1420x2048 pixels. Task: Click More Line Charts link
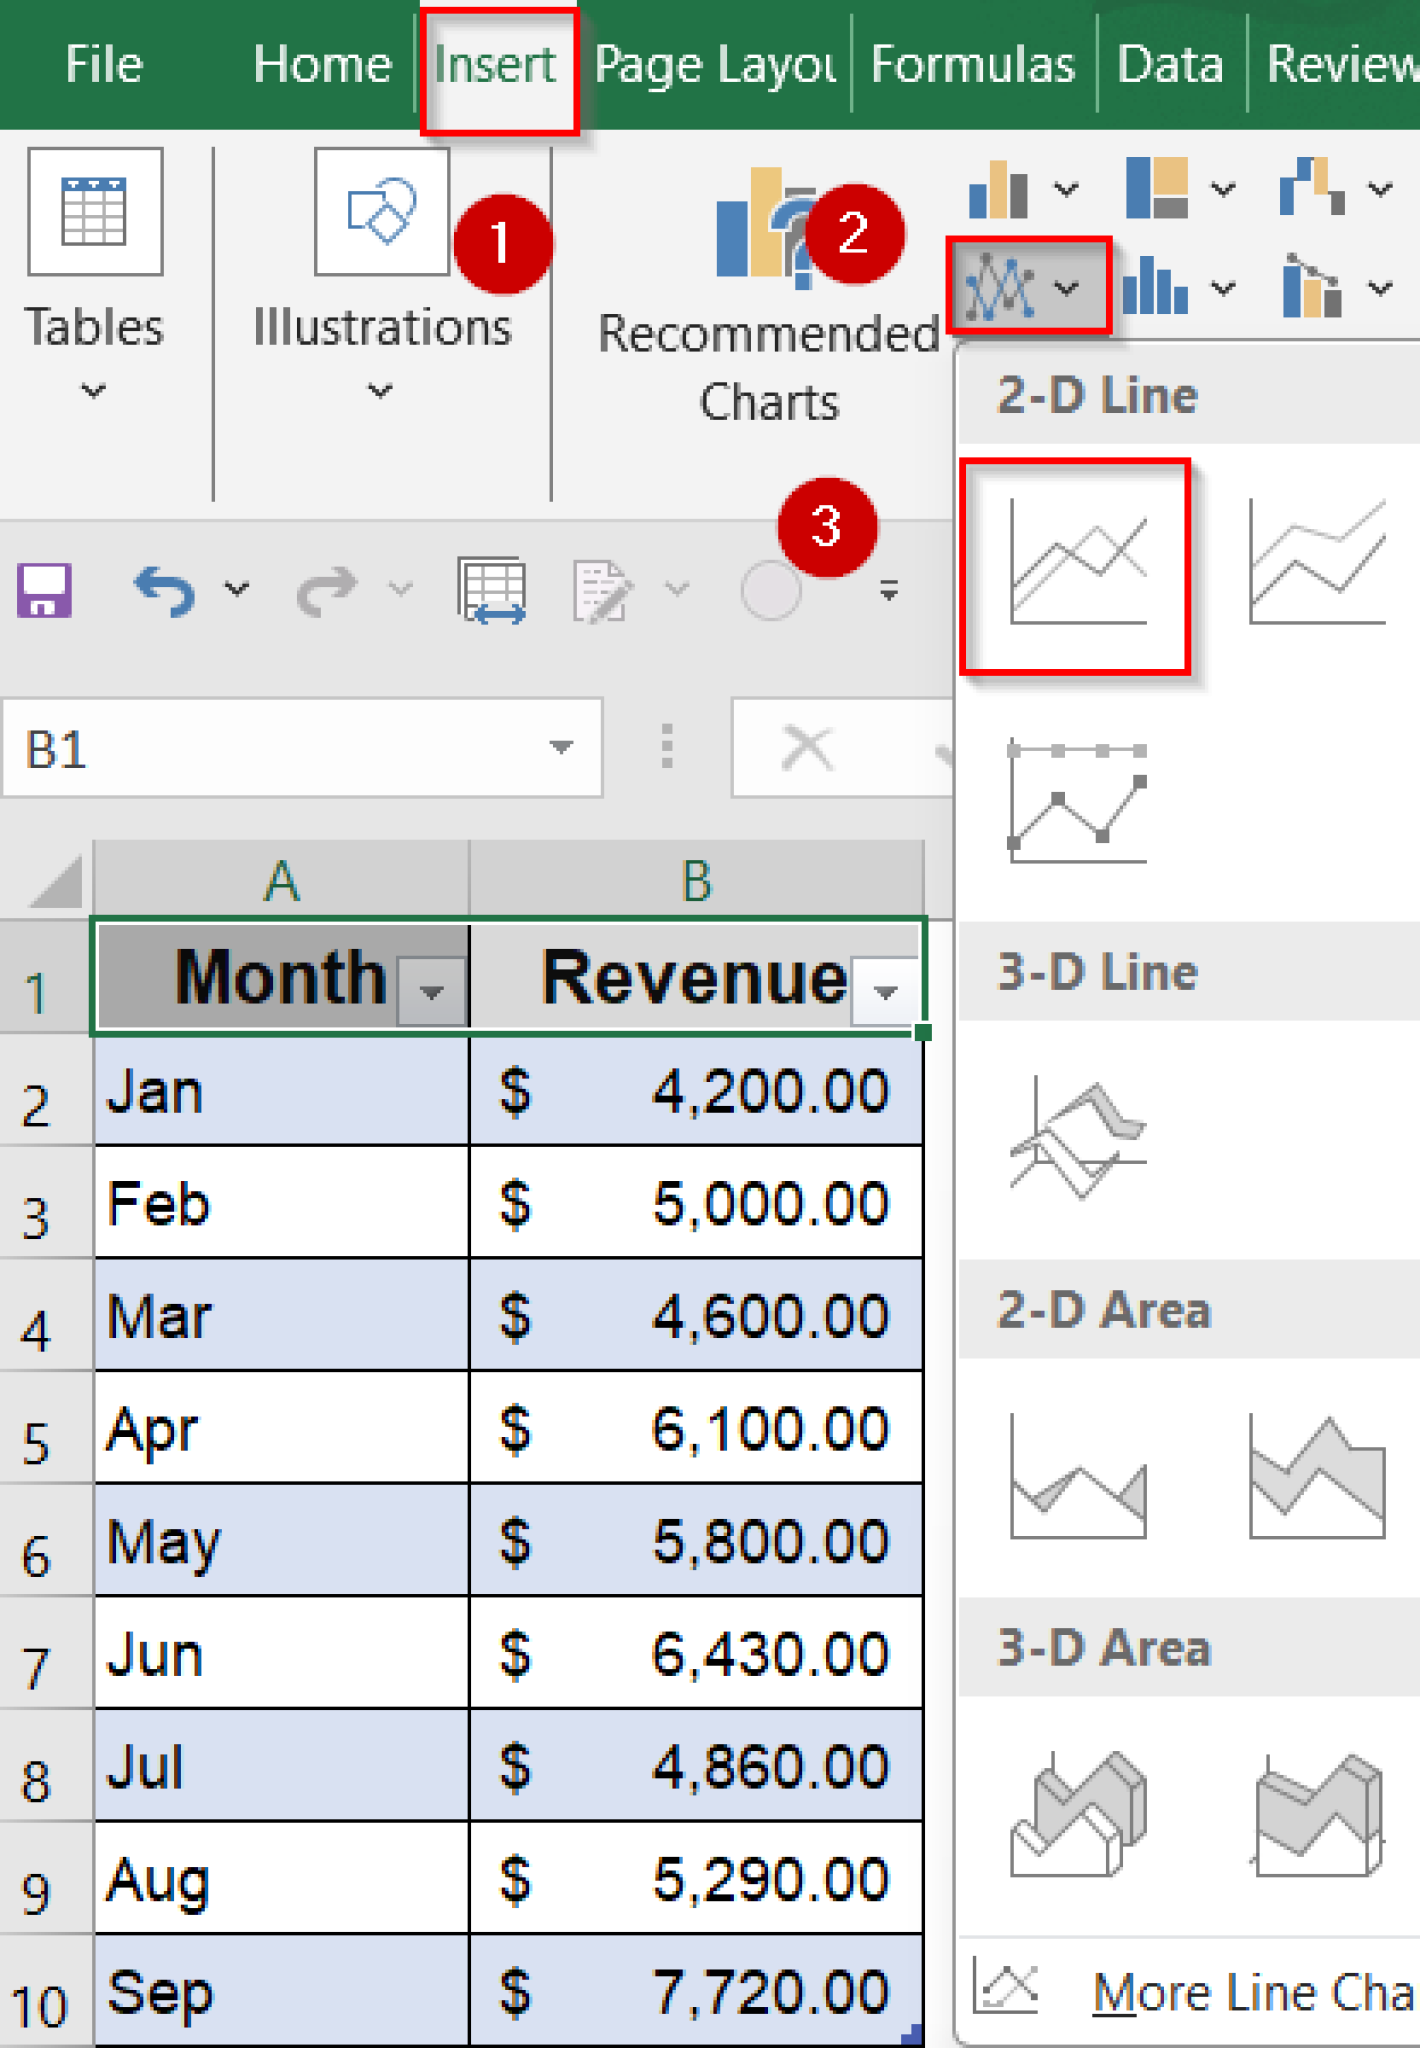1250,1992
